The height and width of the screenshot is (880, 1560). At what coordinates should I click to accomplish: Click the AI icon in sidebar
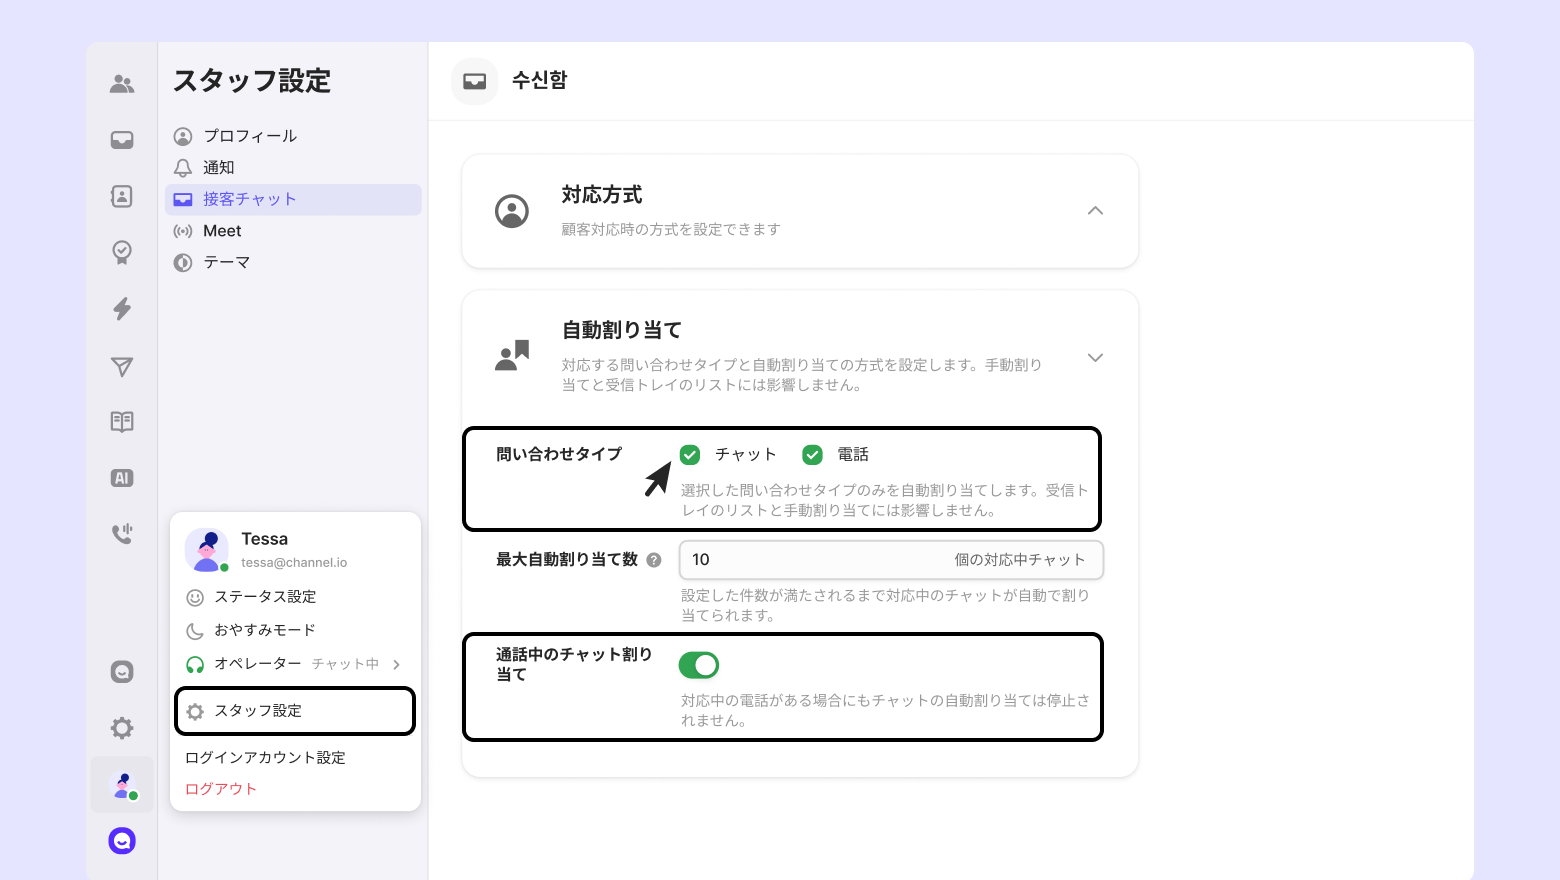(122, 478)
